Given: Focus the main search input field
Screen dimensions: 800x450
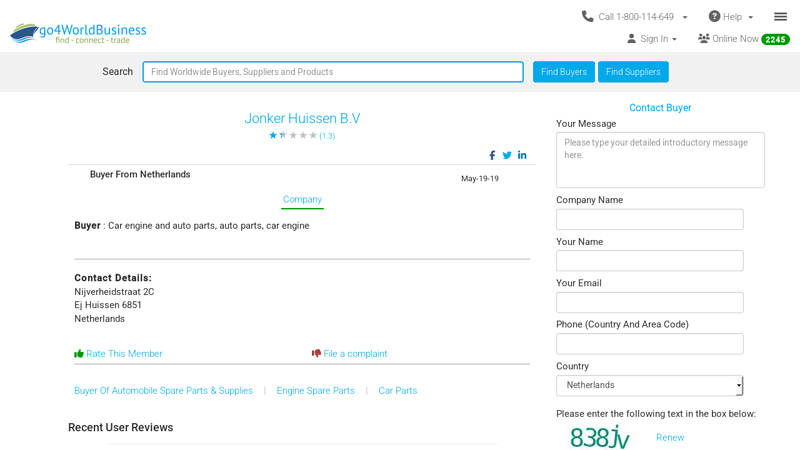Looking at the screenshot, I should [333, 72].
